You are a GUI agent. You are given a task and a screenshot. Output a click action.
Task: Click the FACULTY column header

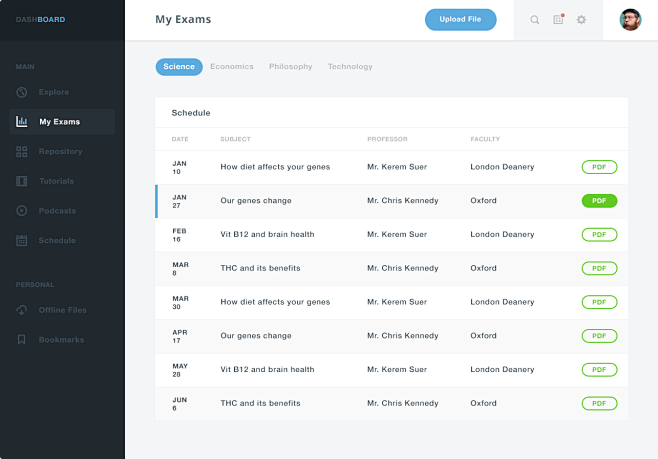[485, 139]
